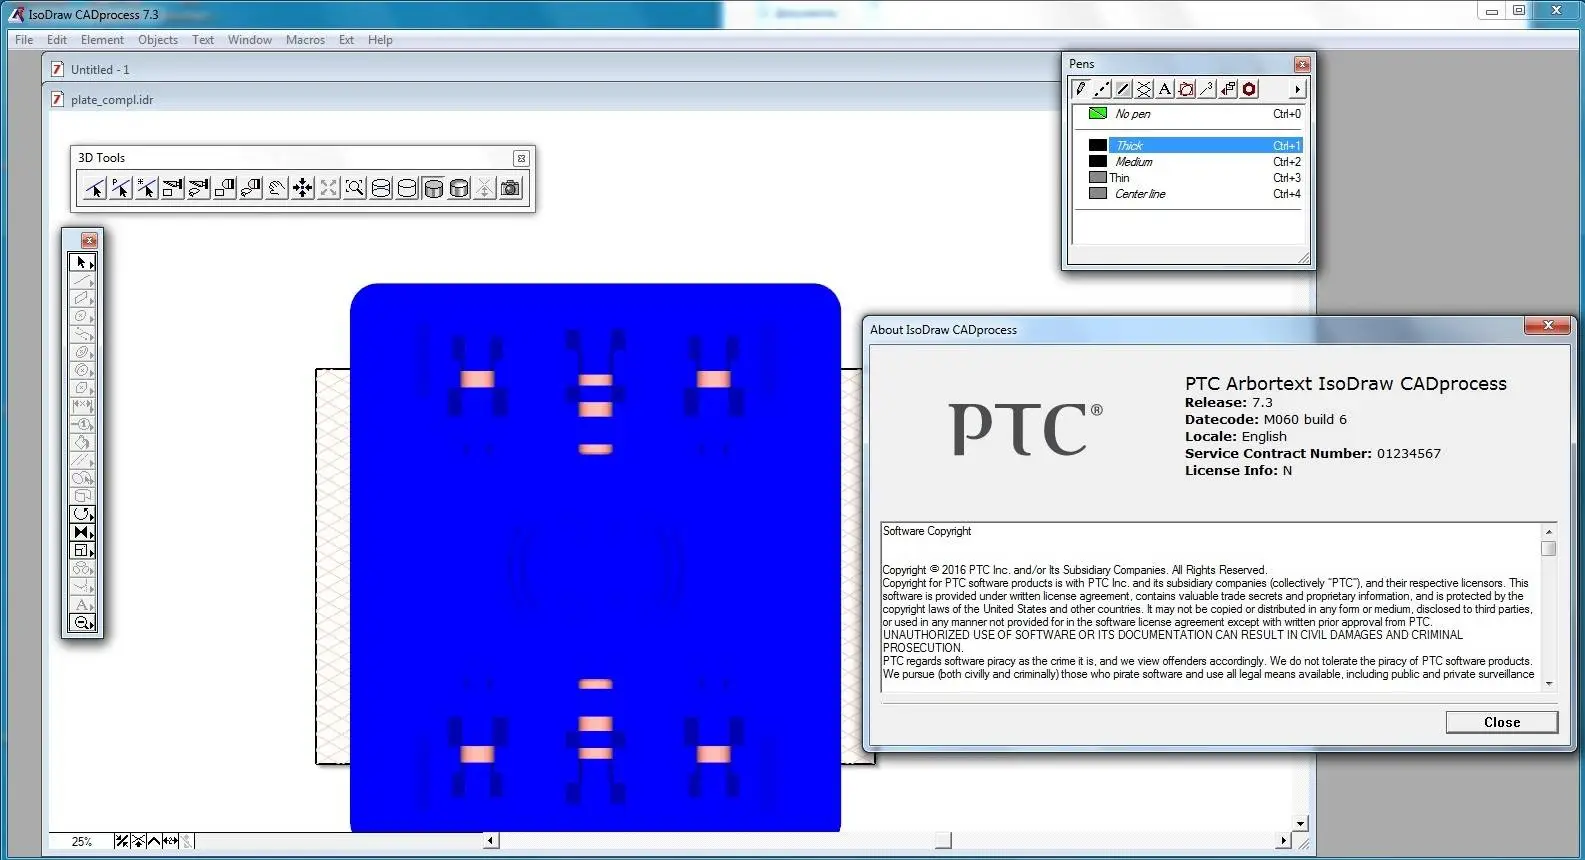Image resolution: width=1585 pixels, height=860 pixels.
Task: Click the four-arrows center tool in 3D Tools
Action: tap(302, 188)
